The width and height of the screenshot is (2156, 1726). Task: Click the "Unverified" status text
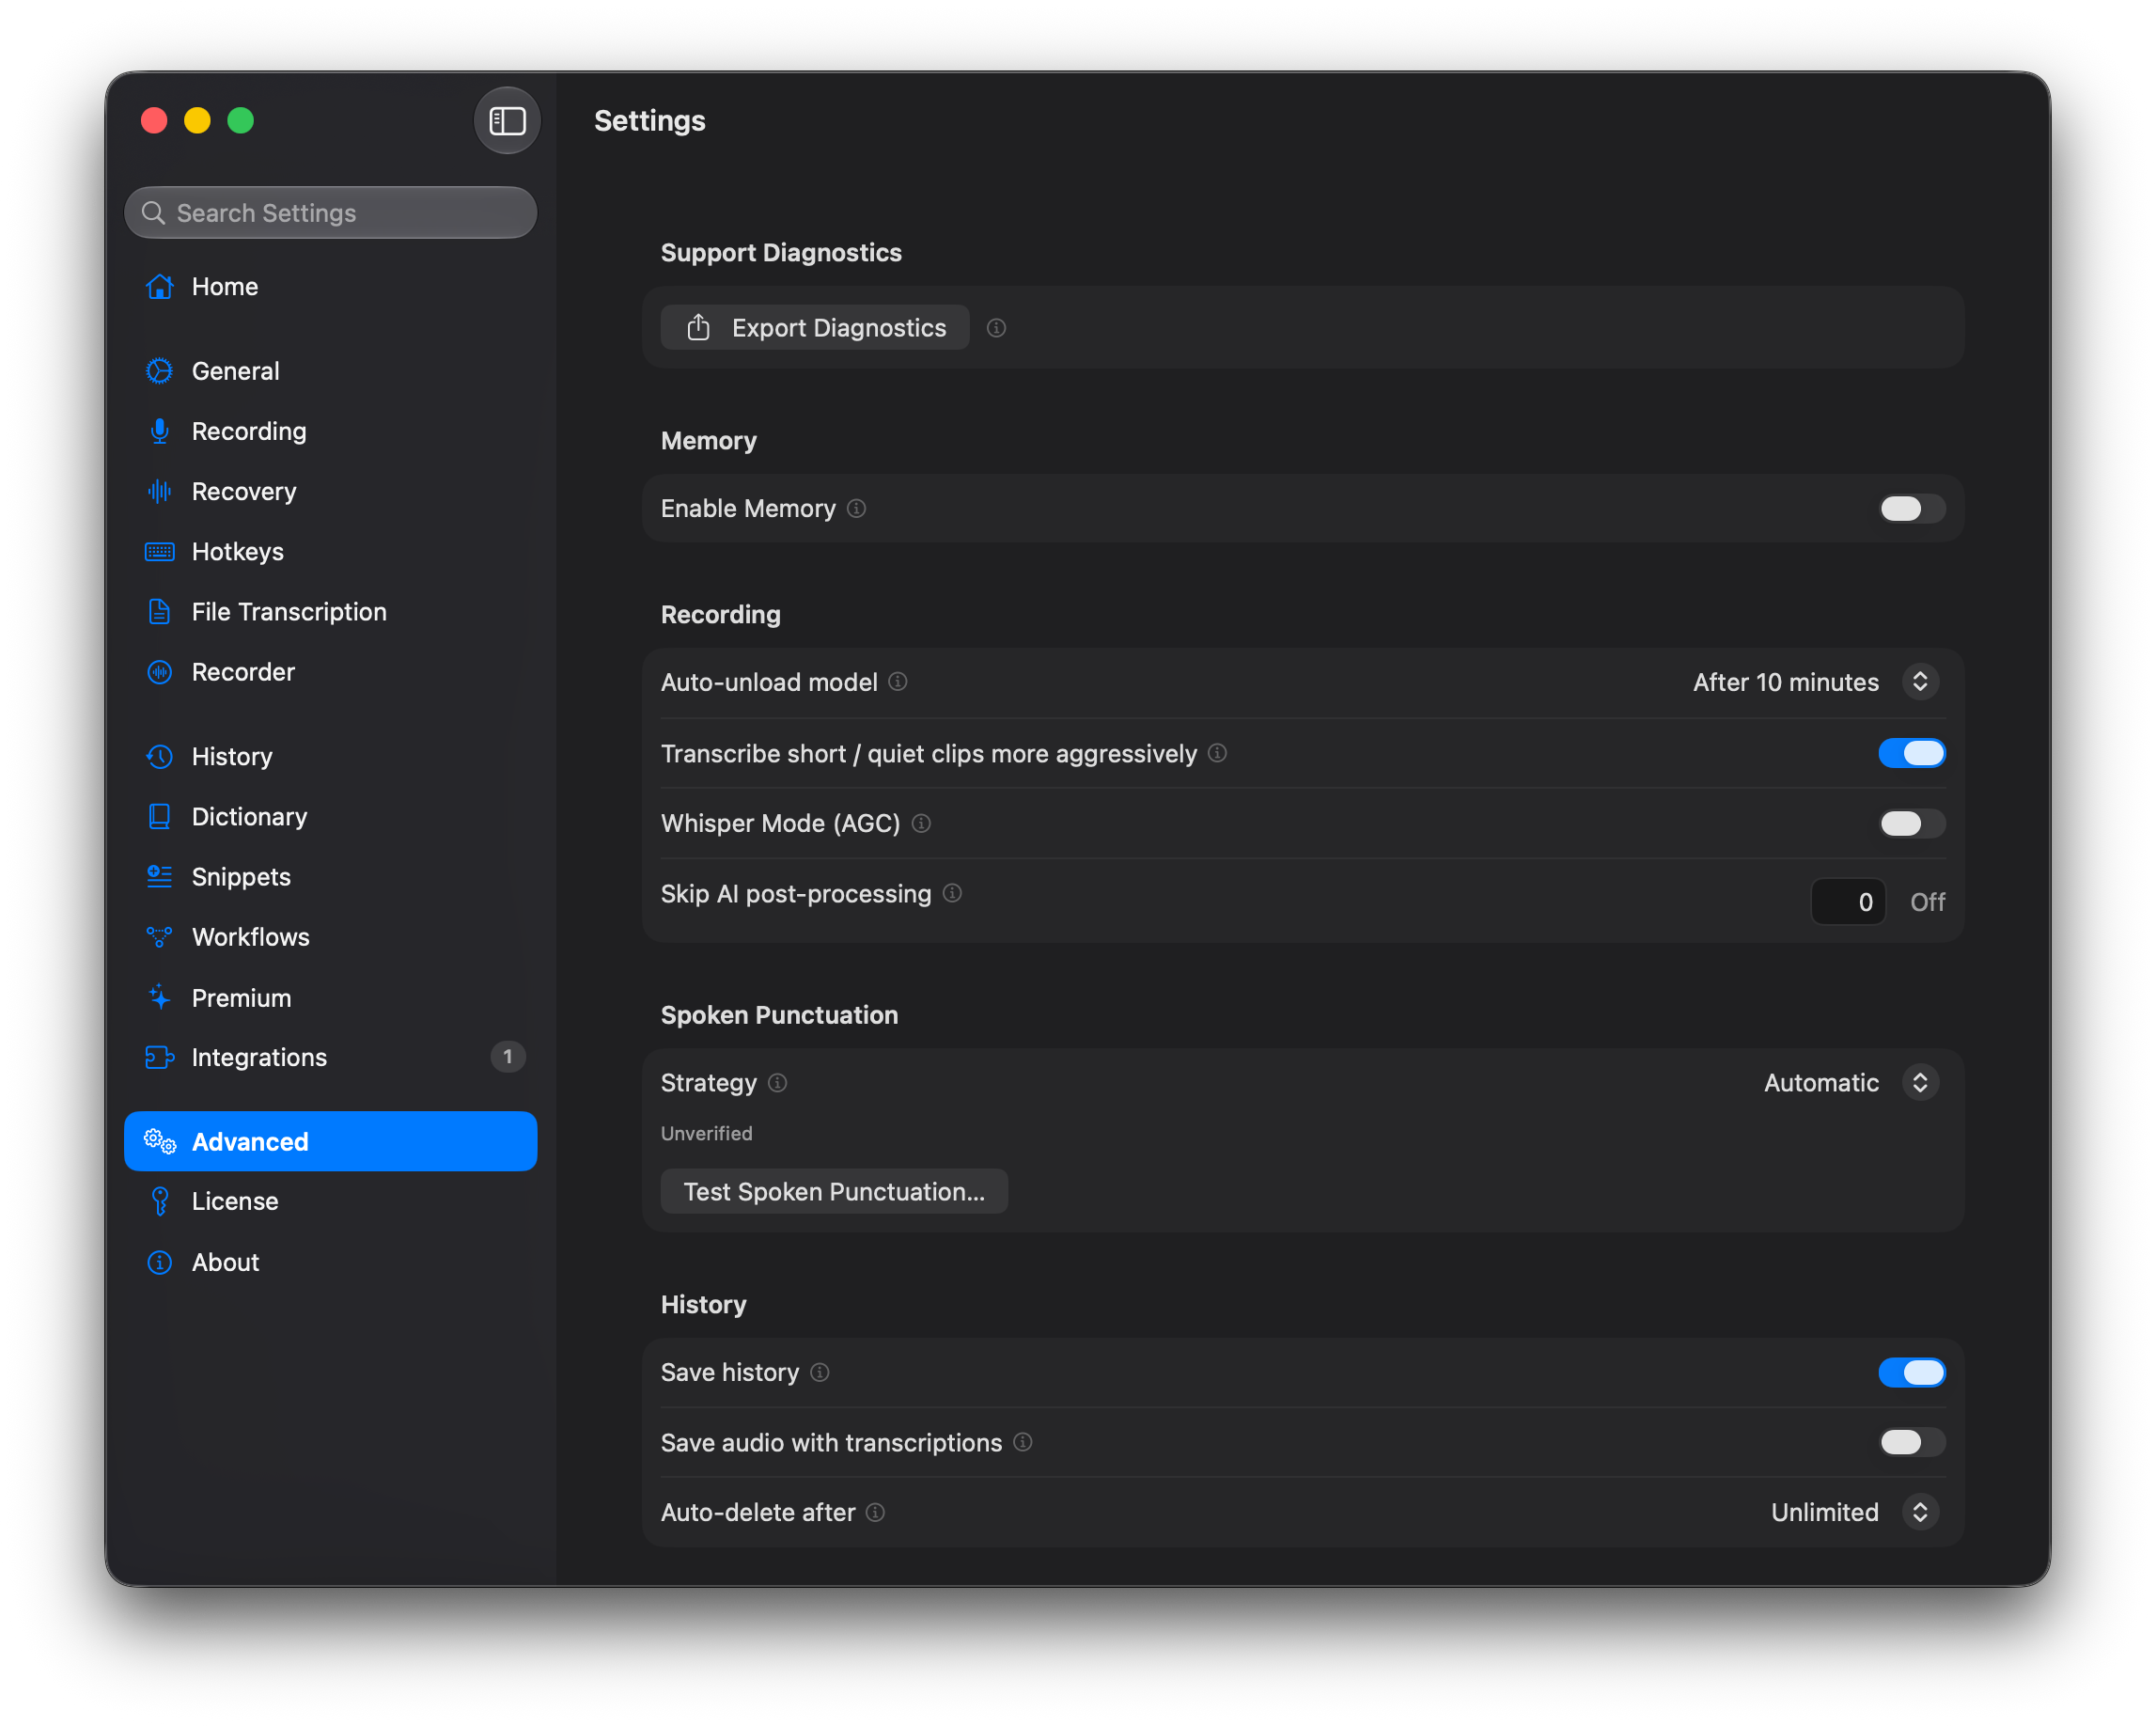707,1134
